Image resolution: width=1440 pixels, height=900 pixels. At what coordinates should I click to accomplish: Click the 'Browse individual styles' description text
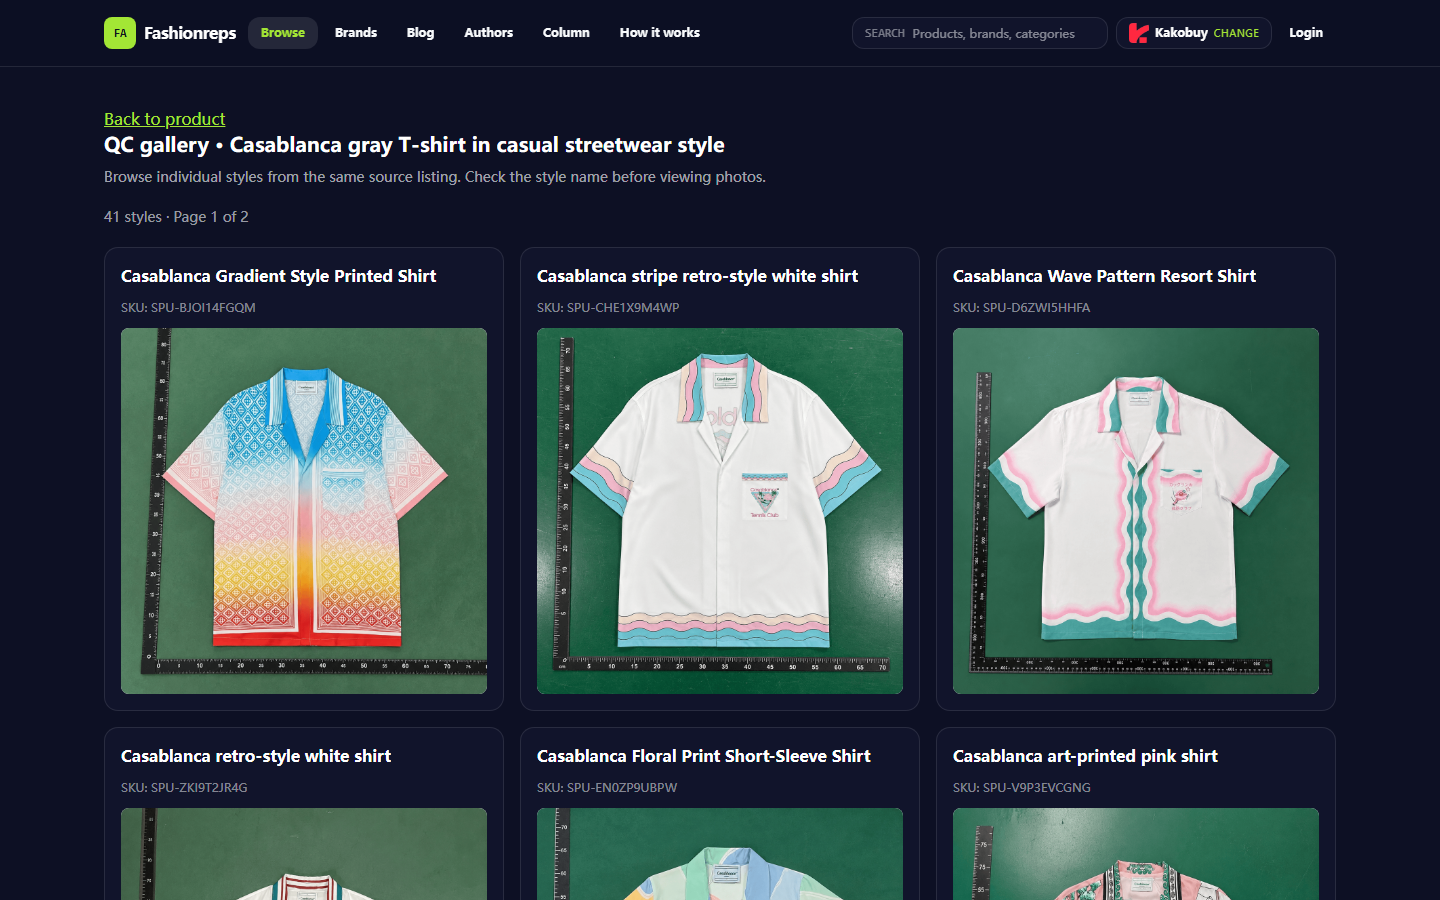point(435,177)
